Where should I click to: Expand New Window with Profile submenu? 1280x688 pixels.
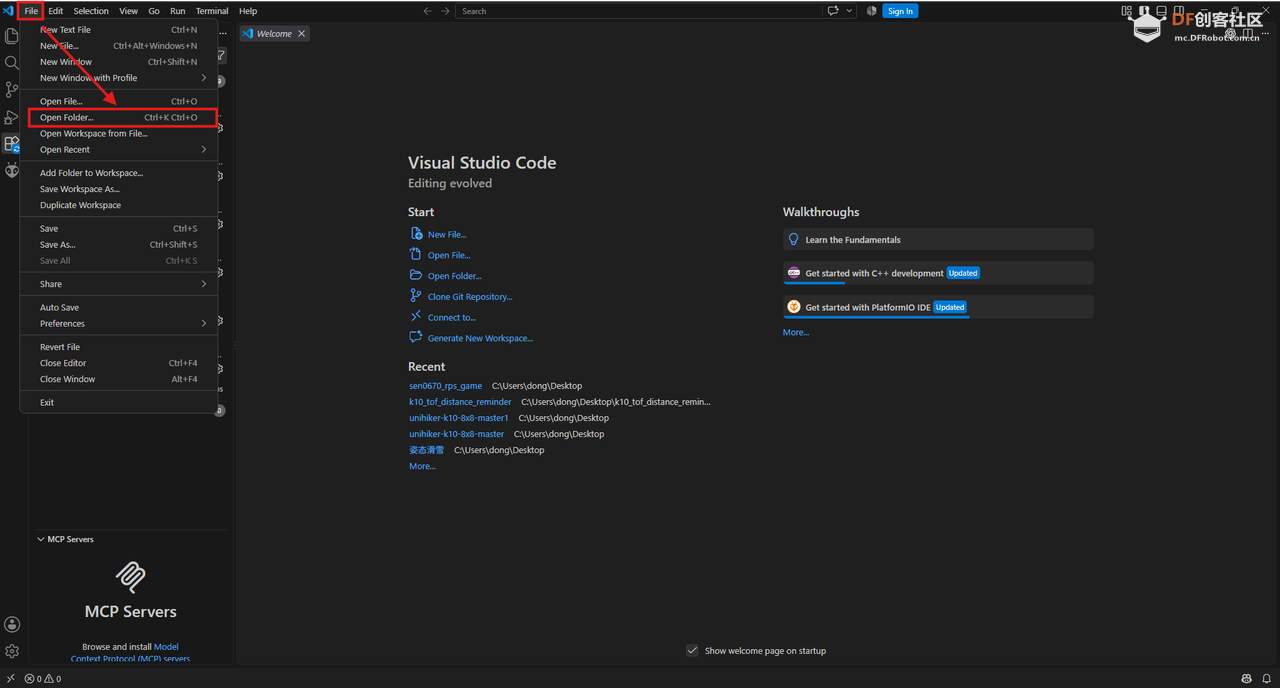(119, 78)
